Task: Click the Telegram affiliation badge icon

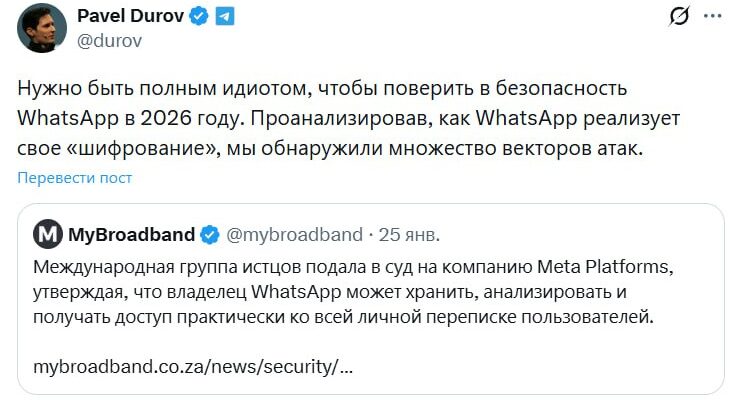Action: click(225, 16)
